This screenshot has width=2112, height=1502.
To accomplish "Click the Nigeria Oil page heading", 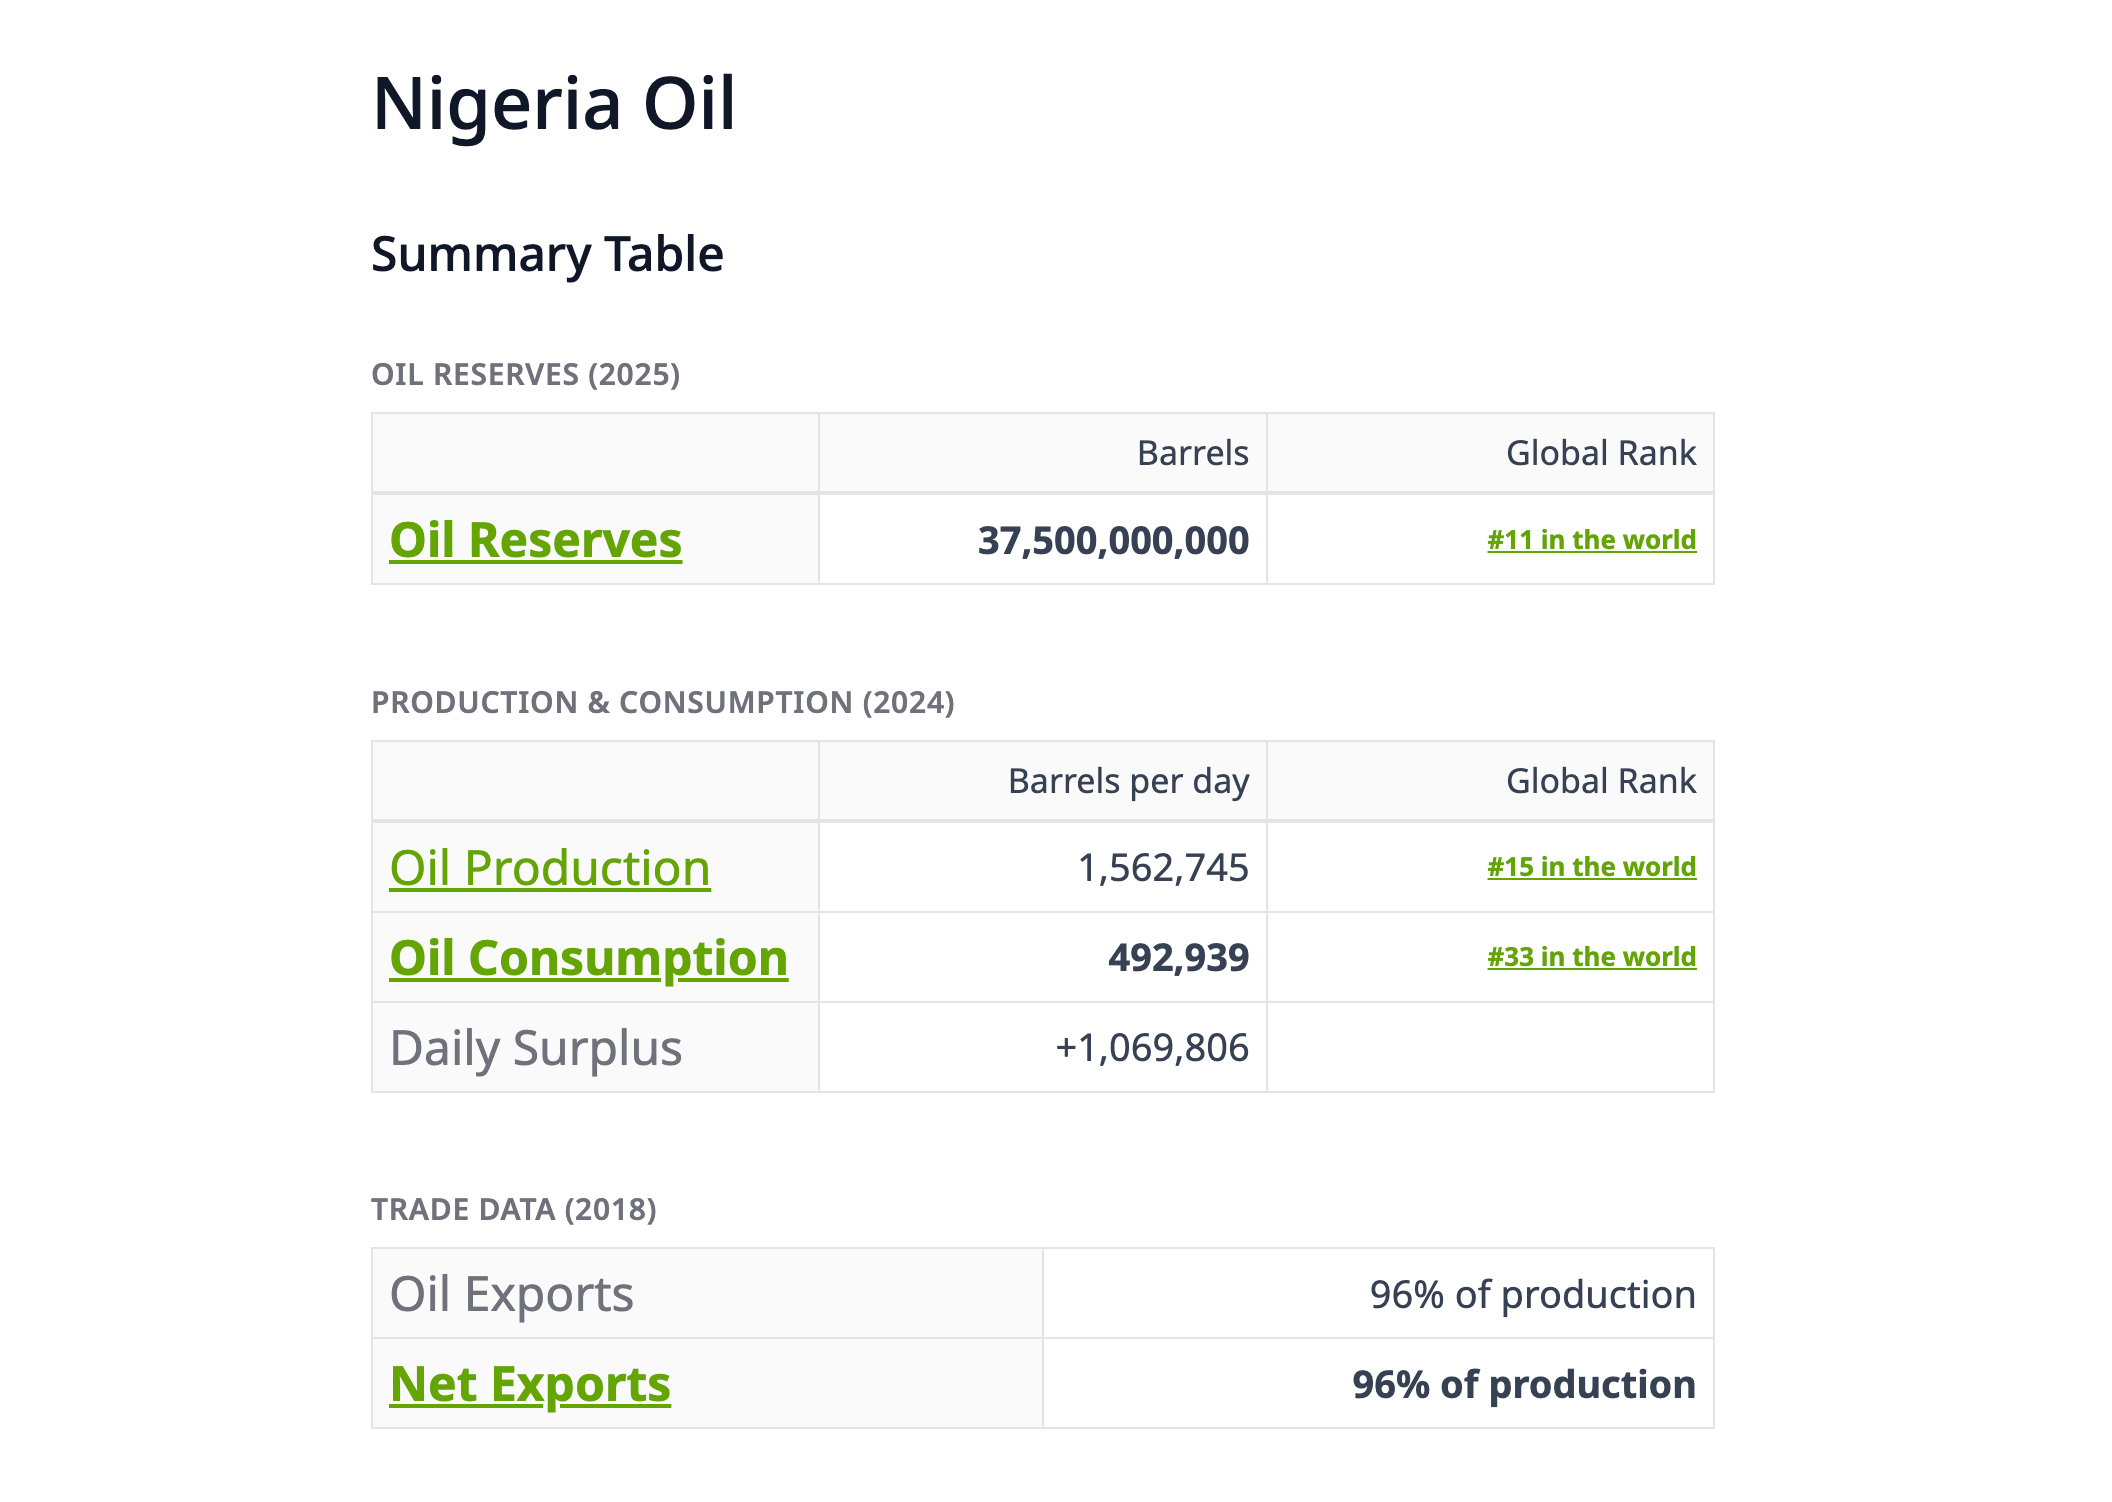I will [x=553, y=103].
